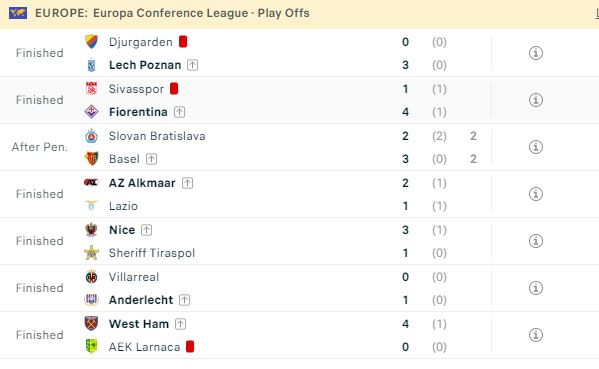View info icon for Nice vs Sheriff Tiraspol
This screenshot has height=369, width=599.
coord(536,241)
